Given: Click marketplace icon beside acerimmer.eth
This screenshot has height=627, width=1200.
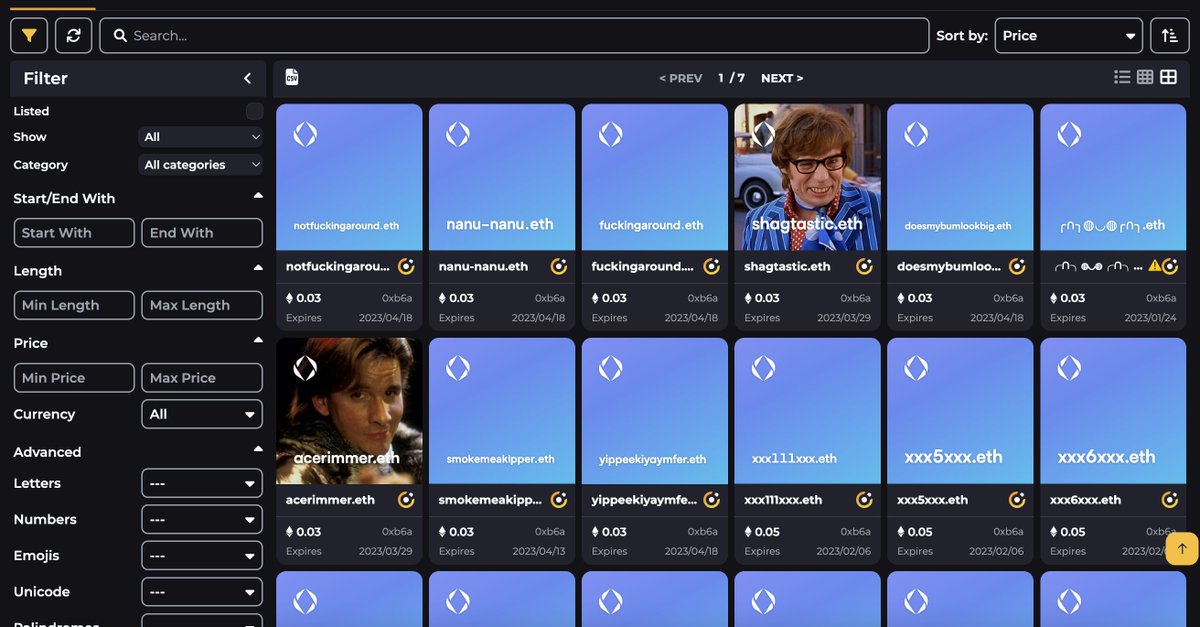Looking at the screenshot, I should coord(406,499).
